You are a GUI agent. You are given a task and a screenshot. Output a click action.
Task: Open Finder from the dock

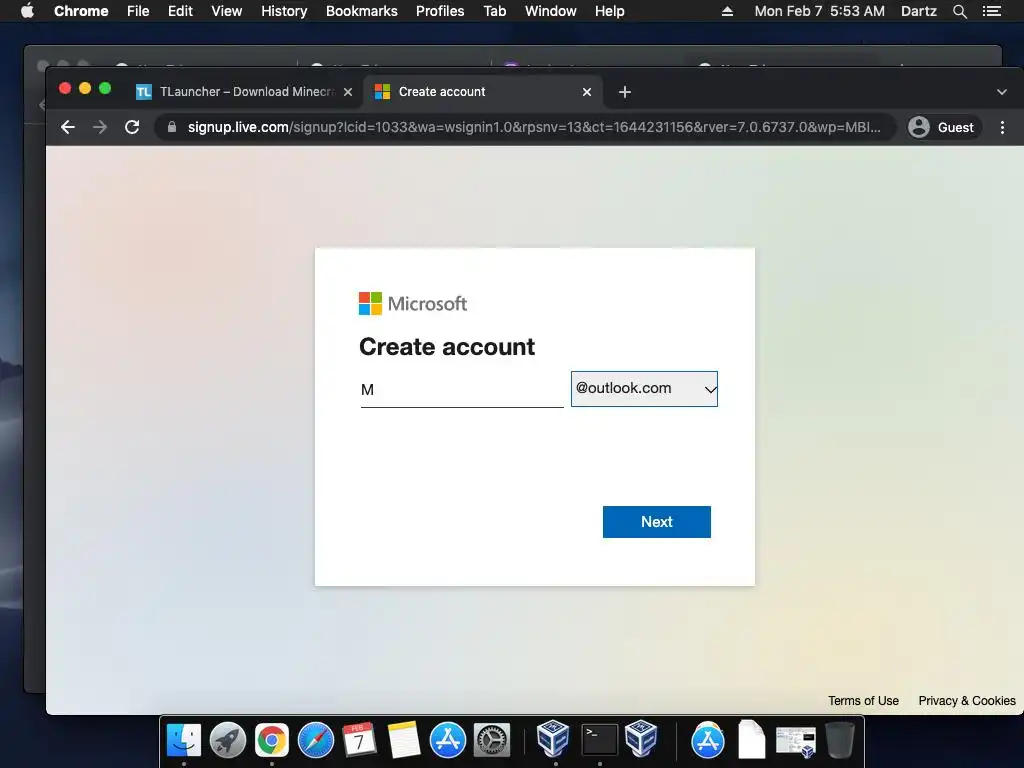(x=184, y=740)
